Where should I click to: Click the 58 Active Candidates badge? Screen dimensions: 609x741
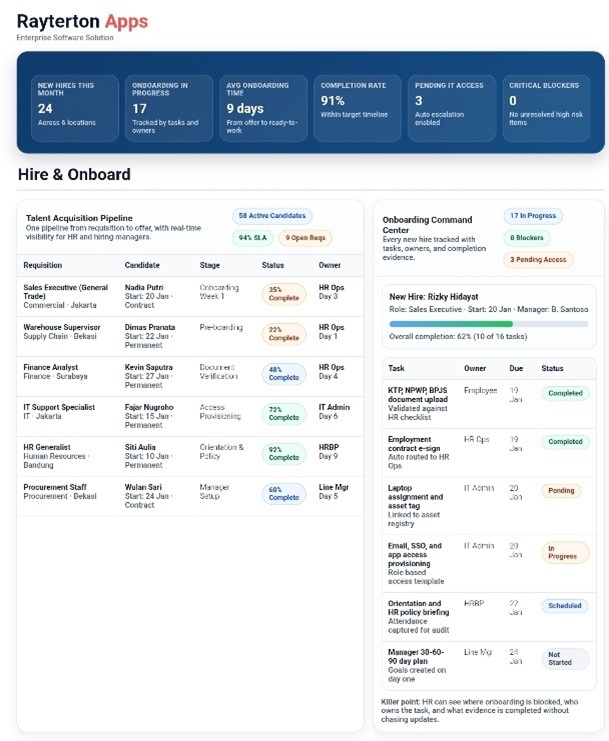pyautogui.click(x=272, y=216)
